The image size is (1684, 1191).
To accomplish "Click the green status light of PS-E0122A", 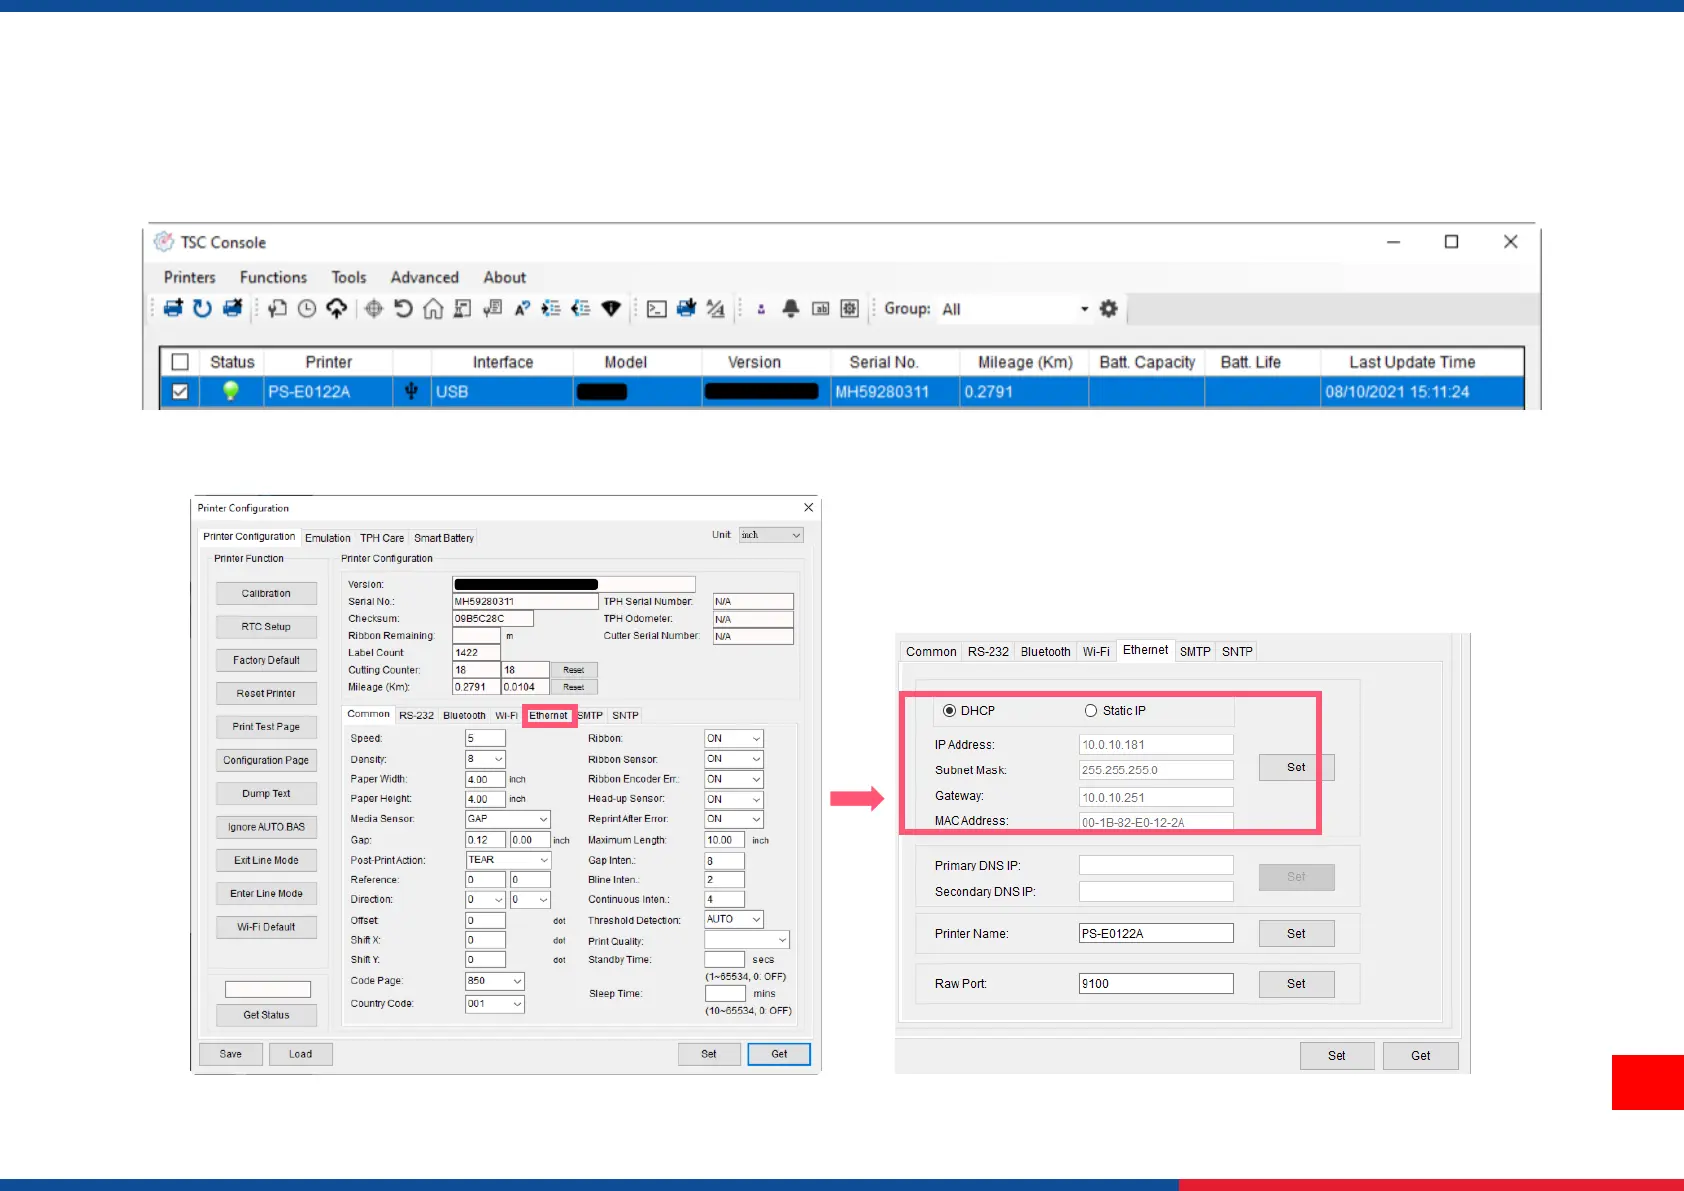I will 230,390.
